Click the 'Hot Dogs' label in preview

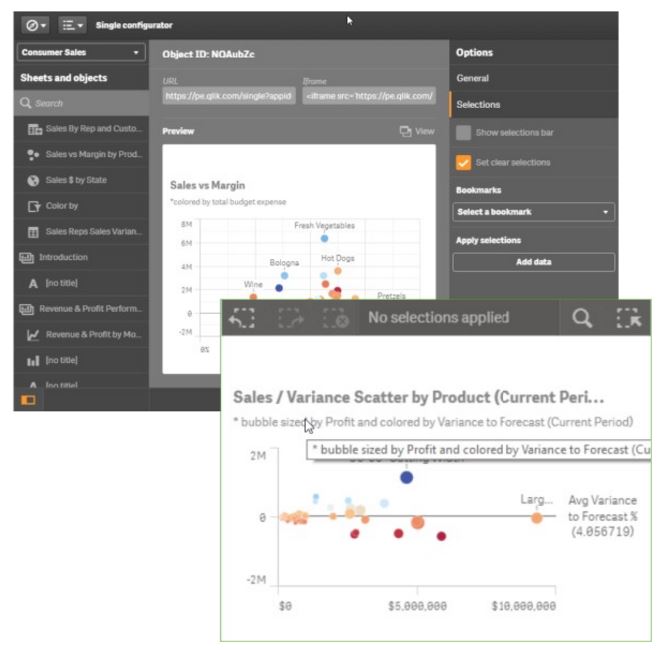[x=338, y=258]
